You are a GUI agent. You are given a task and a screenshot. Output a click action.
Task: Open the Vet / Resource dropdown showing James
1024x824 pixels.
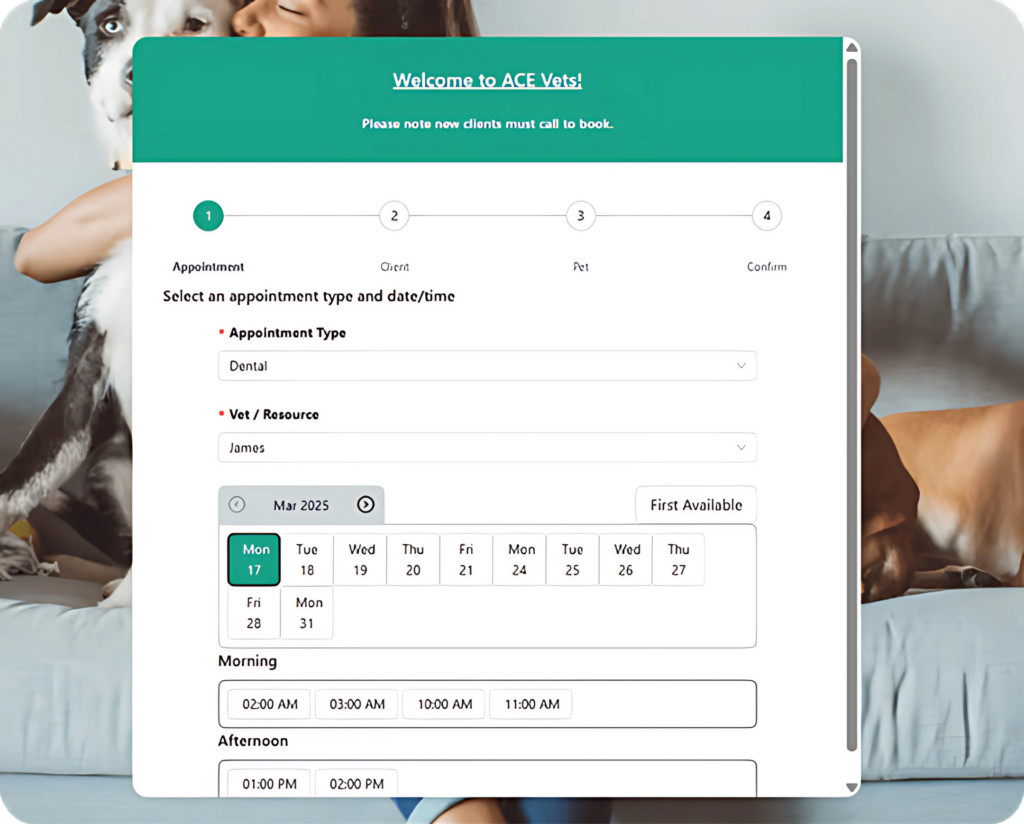click(x=487, y=447)
